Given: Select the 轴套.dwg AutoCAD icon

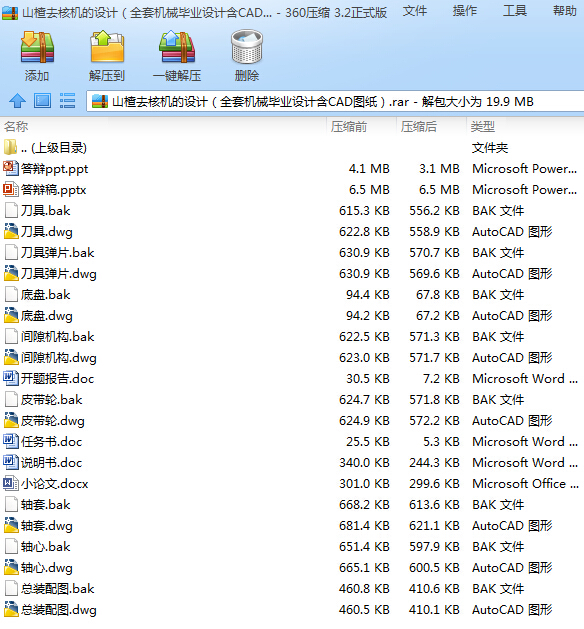Looking at the screenshot, I should 11,526.
